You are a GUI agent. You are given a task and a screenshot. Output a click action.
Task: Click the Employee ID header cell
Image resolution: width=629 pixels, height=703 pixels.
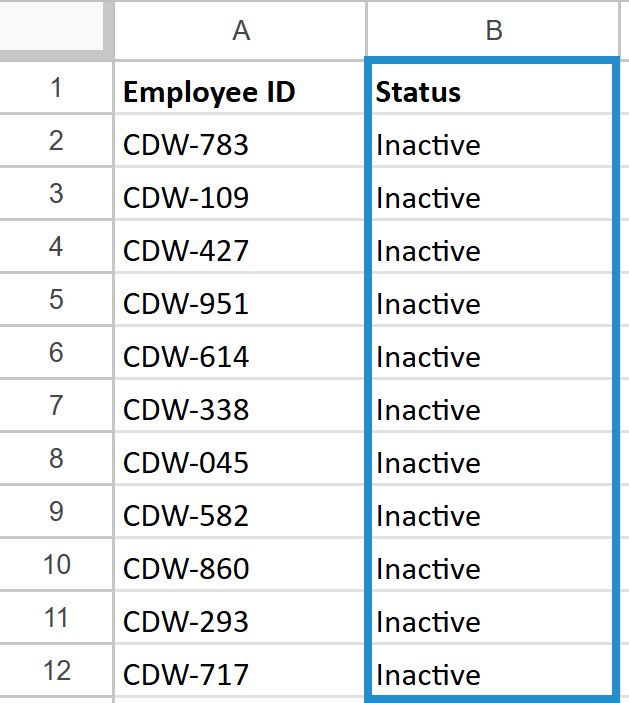[x=240, y=92]
